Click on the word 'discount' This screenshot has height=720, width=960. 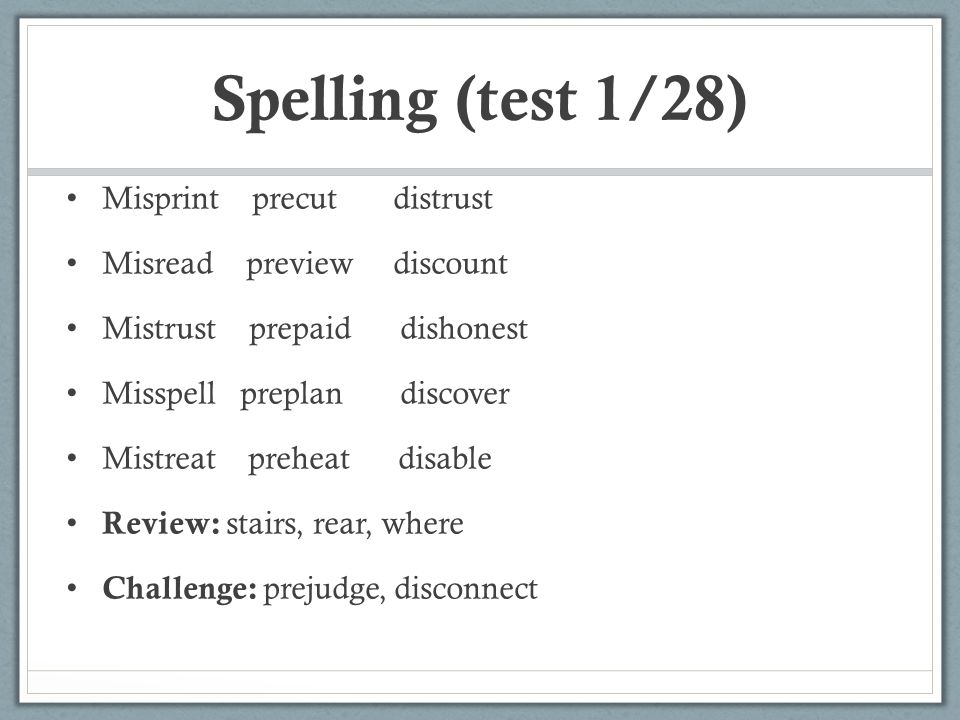tap(450, 263)
